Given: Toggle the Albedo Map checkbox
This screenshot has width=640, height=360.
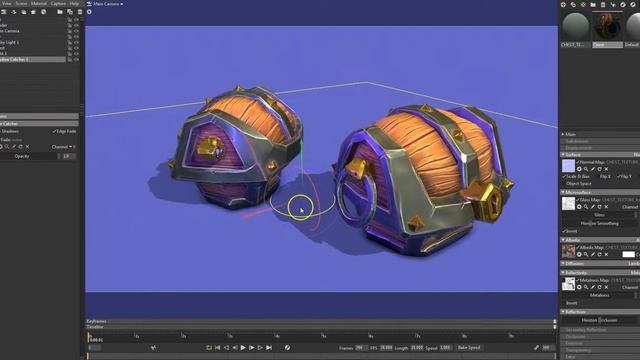Looking at the screenshot, I should tap(578, 247).
